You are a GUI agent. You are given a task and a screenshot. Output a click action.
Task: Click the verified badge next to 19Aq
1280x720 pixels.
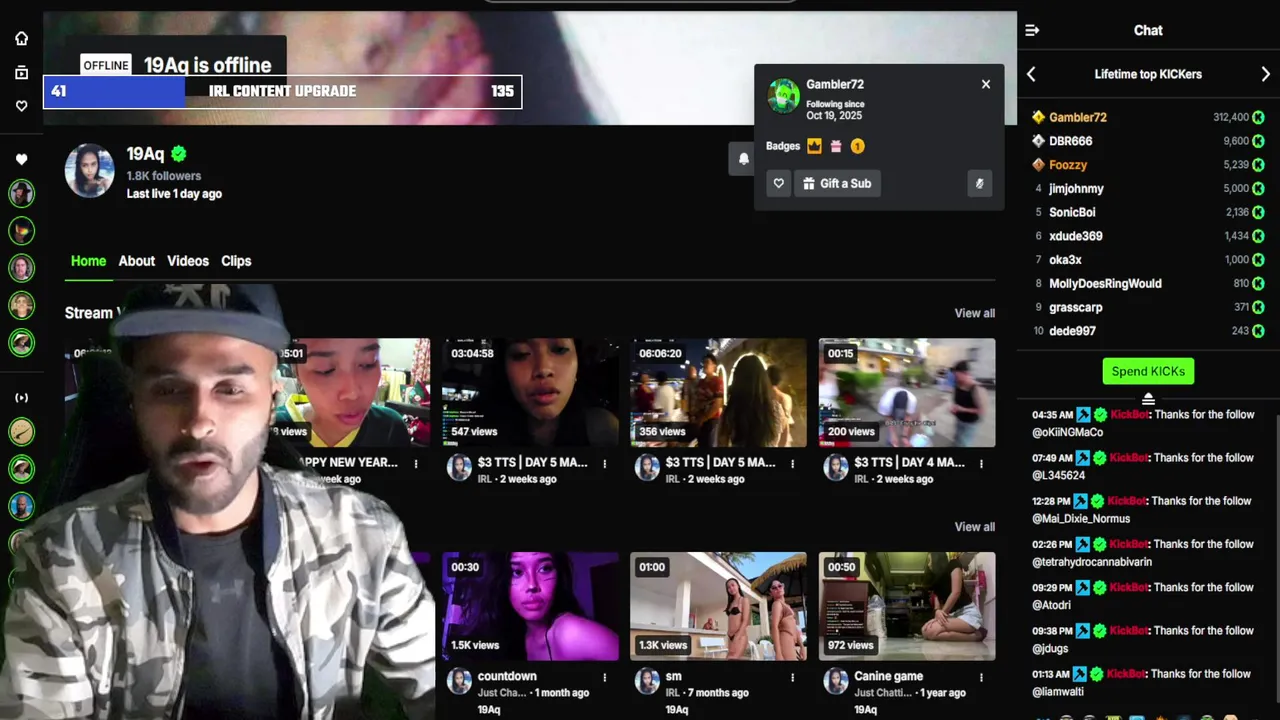click(179, 154)
